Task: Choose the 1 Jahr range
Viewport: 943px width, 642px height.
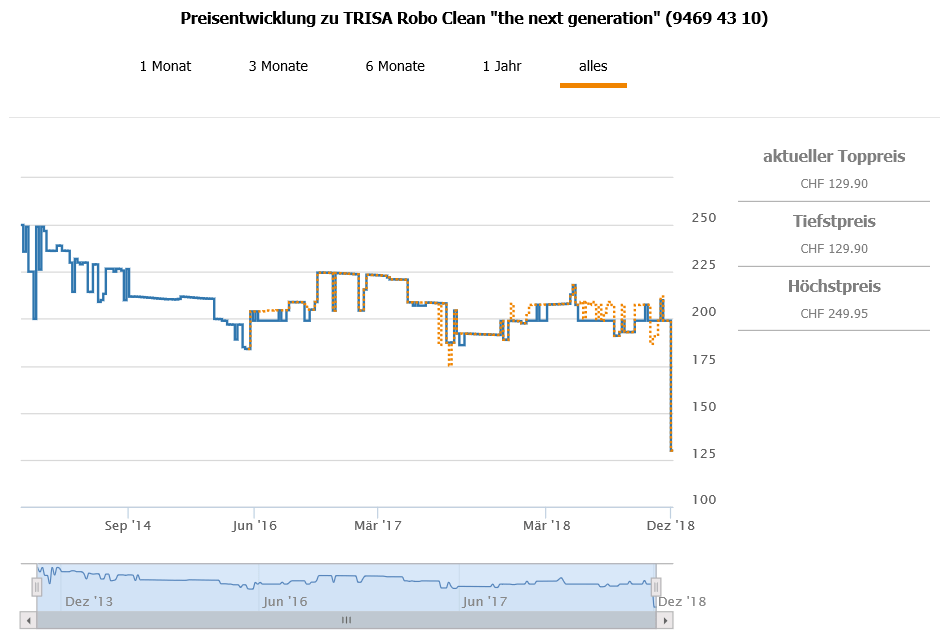Action: tap(502, 67)
